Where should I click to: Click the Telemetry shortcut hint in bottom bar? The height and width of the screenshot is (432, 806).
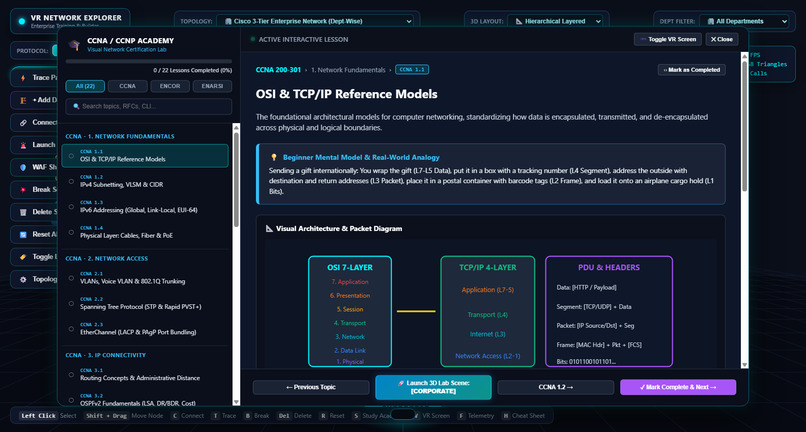pos(475,416)
